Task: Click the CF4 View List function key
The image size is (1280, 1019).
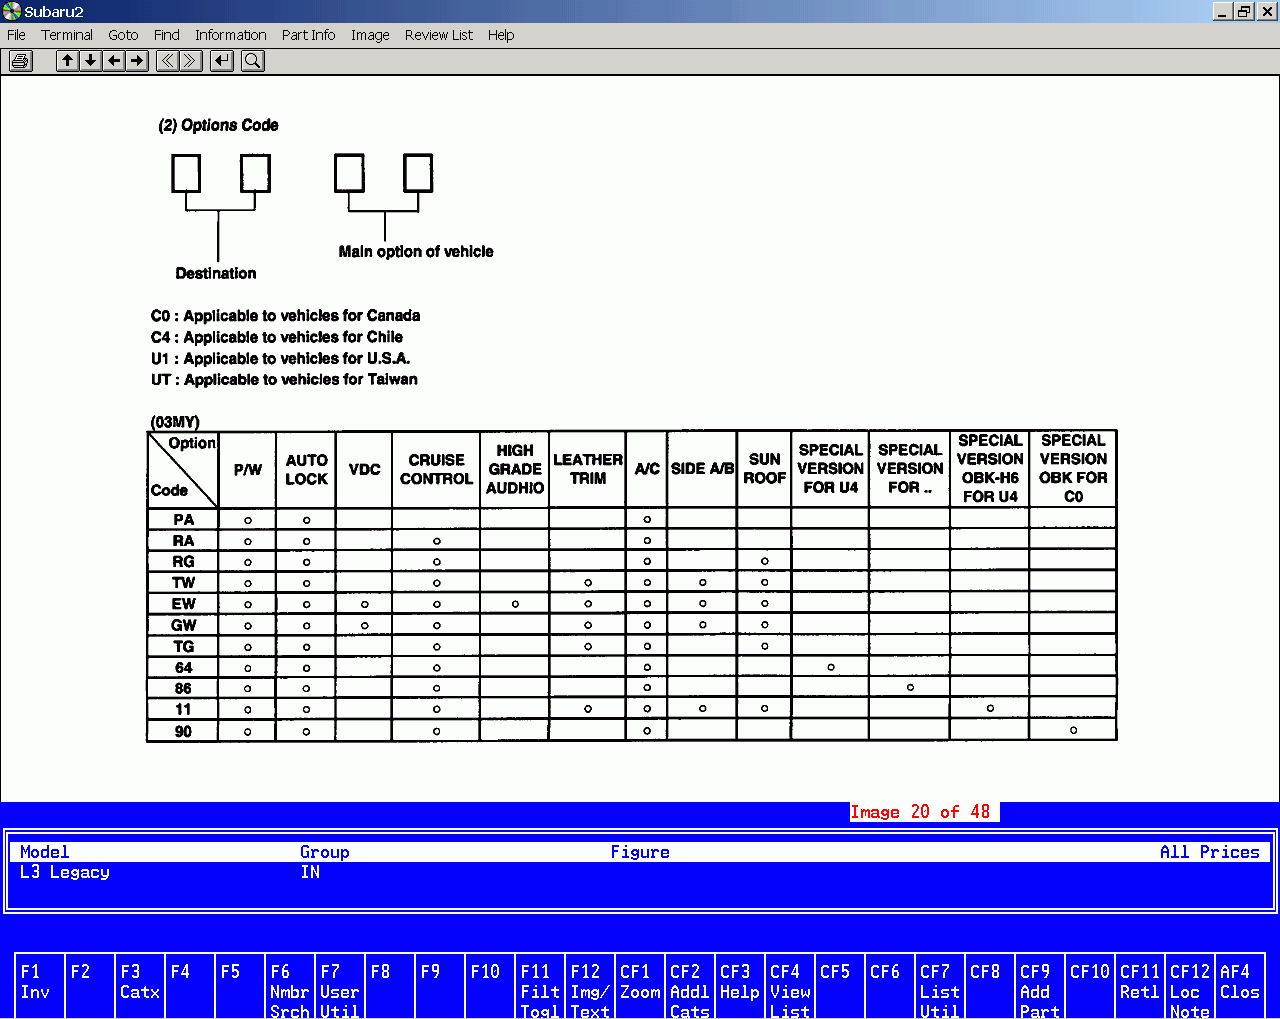Action: pyautogui.click(x=790, y=986)
